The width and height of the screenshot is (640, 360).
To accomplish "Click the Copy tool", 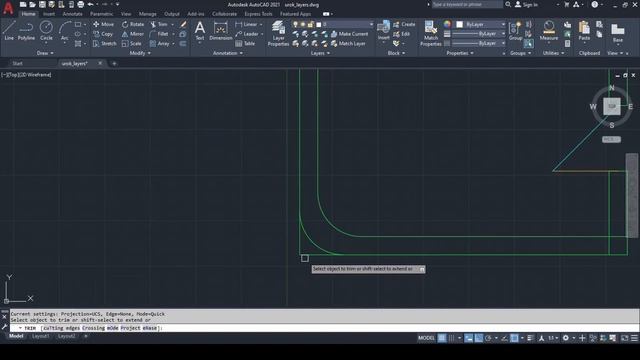I will (x=103, y=34).
